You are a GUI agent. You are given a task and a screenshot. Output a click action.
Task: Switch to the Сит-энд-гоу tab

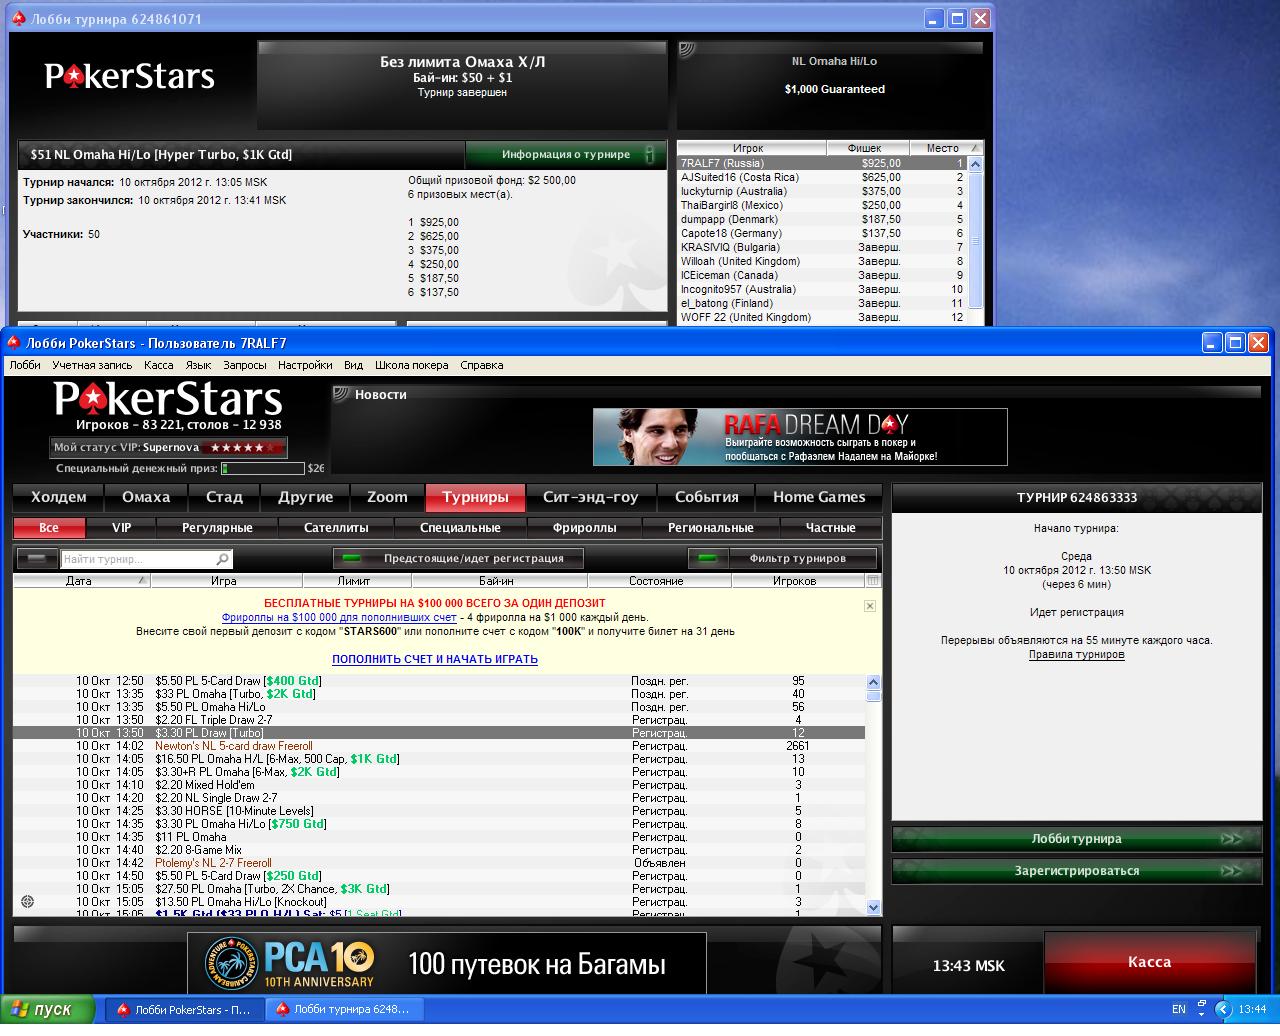click(590, 497)
